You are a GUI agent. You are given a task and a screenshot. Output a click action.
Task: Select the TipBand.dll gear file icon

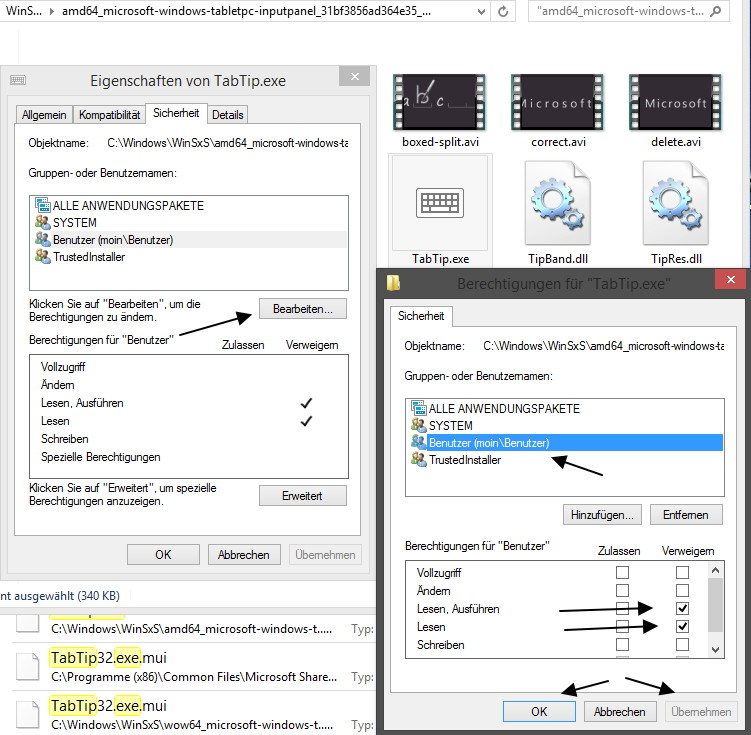[x=558, y=203]
